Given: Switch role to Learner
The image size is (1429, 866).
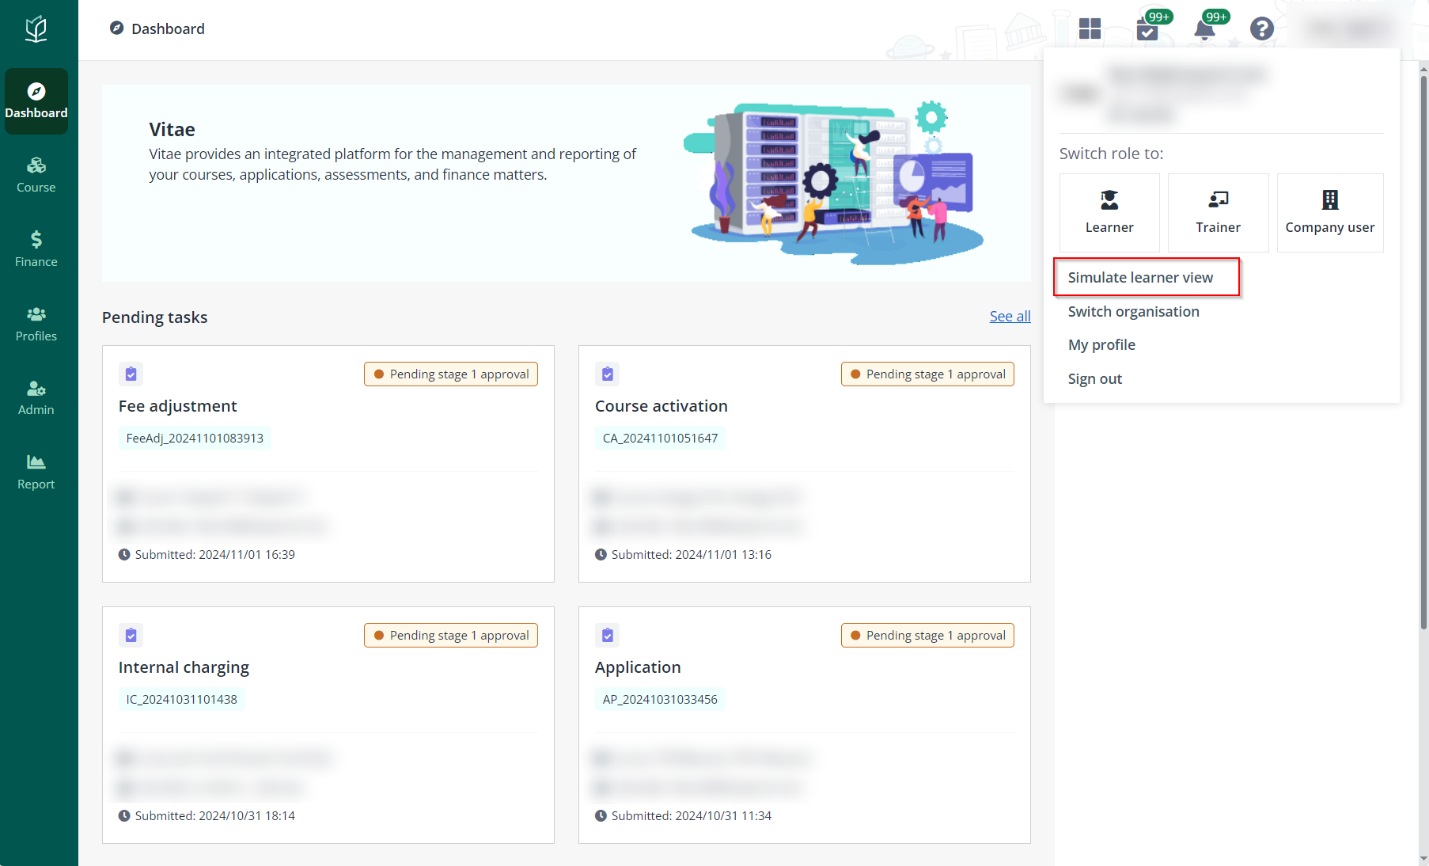Looking at the screenshot, I should [1109, 212].
